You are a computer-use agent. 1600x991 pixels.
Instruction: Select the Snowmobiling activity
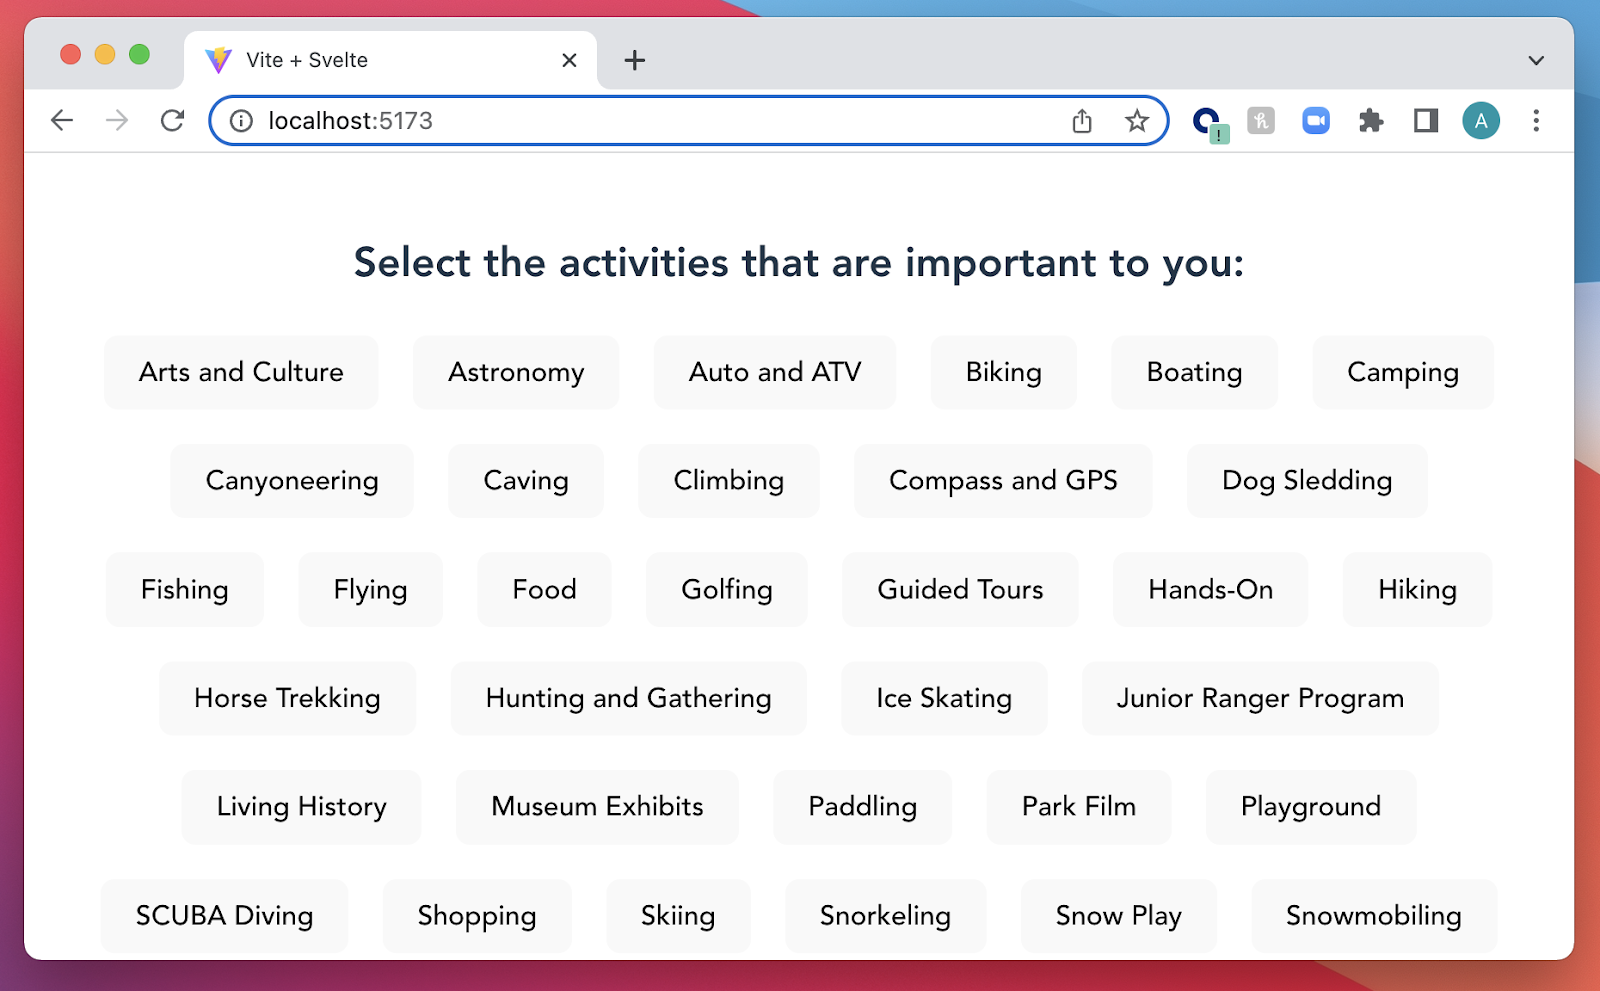[1374, 916]
